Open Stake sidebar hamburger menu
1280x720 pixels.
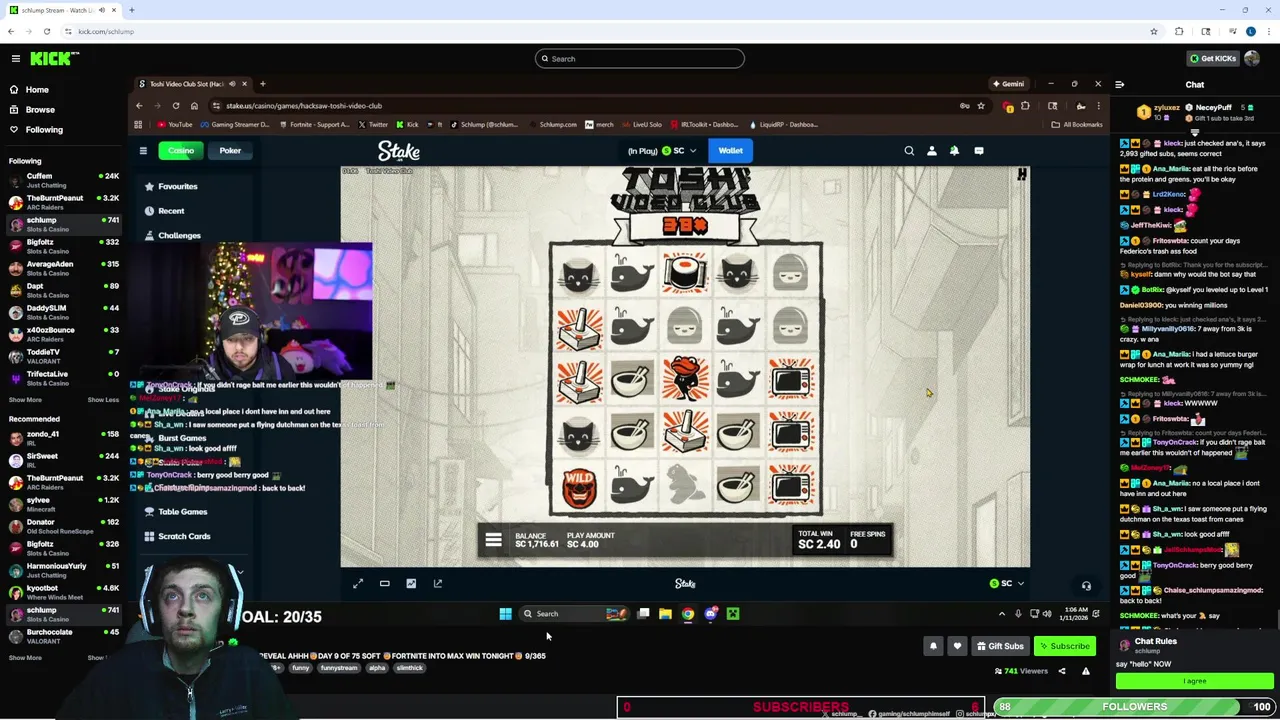click(x=143, y=151)
